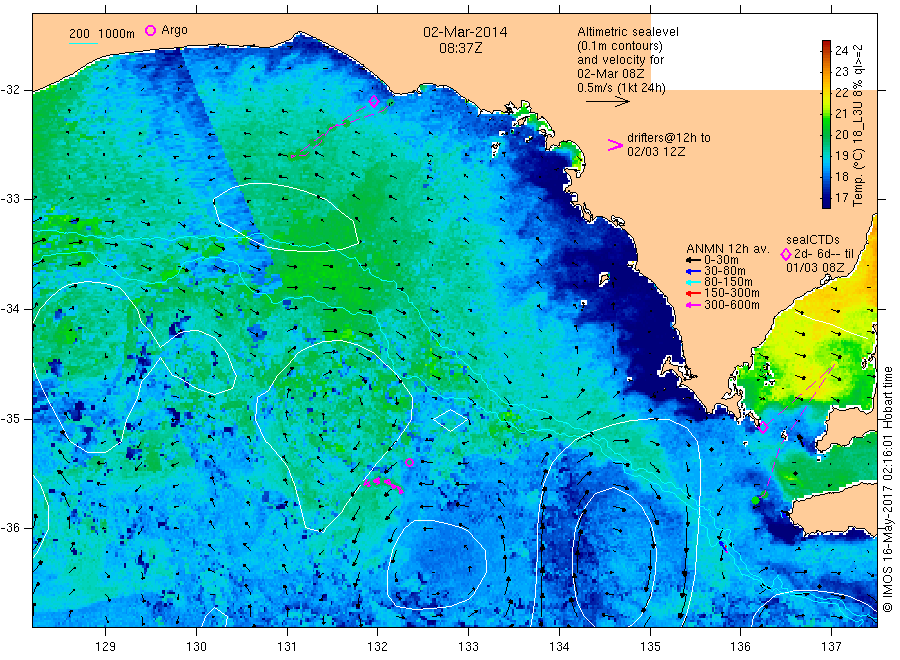Click the magenta Argo circle in the legend
Screen dimensions: 900x660
(x=150, y=30)
